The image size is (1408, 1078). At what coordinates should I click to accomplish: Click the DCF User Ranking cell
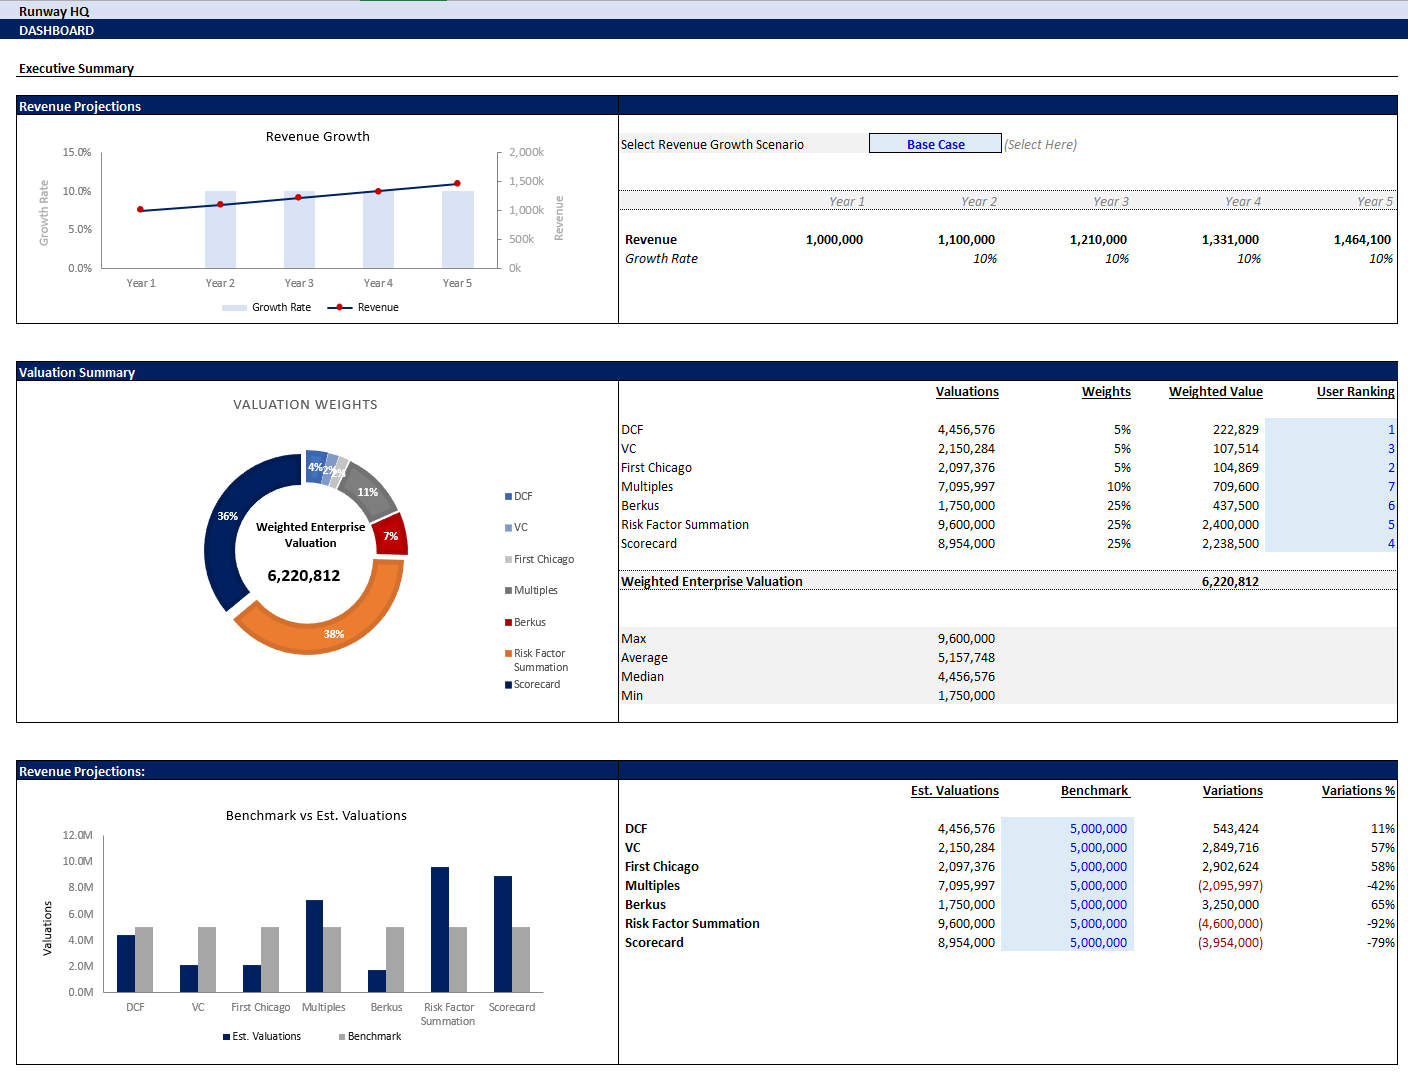coord(1330,430)
